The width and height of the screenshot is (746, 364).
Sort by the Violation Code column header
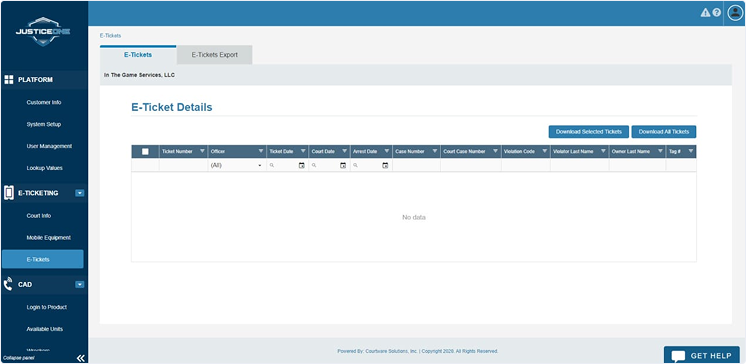click(519, 151)
